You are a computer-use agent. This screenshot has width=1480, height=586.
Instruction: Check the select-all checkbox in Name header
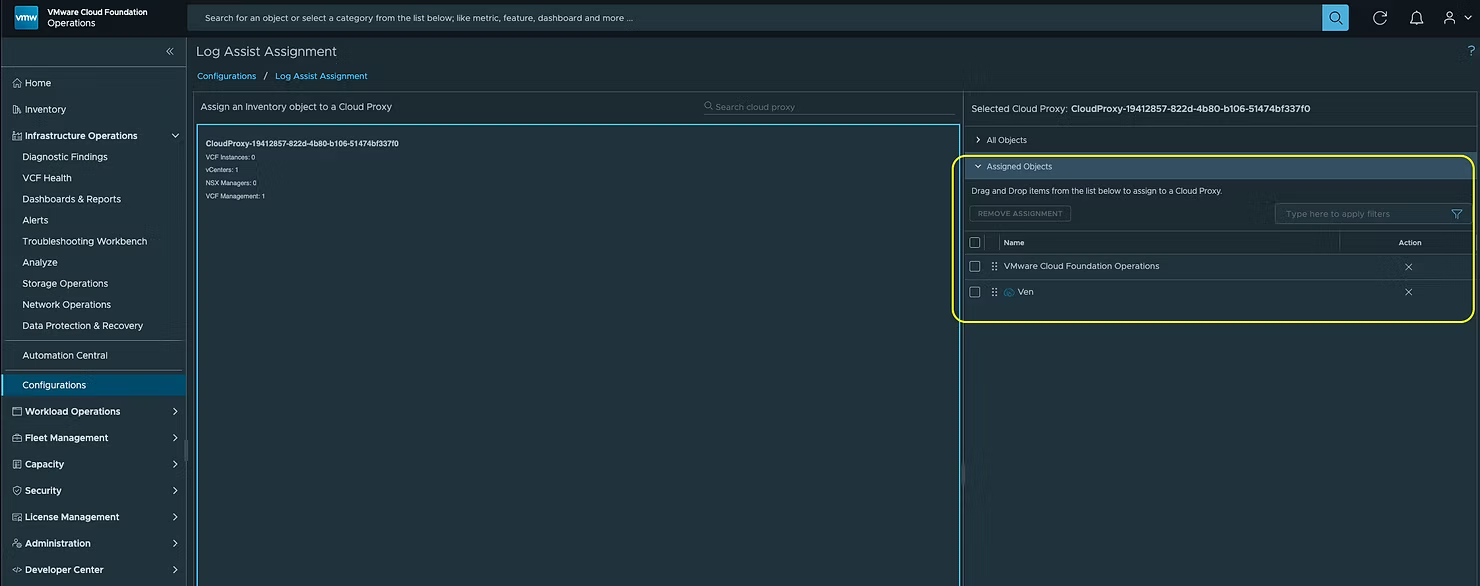[975, 243]
